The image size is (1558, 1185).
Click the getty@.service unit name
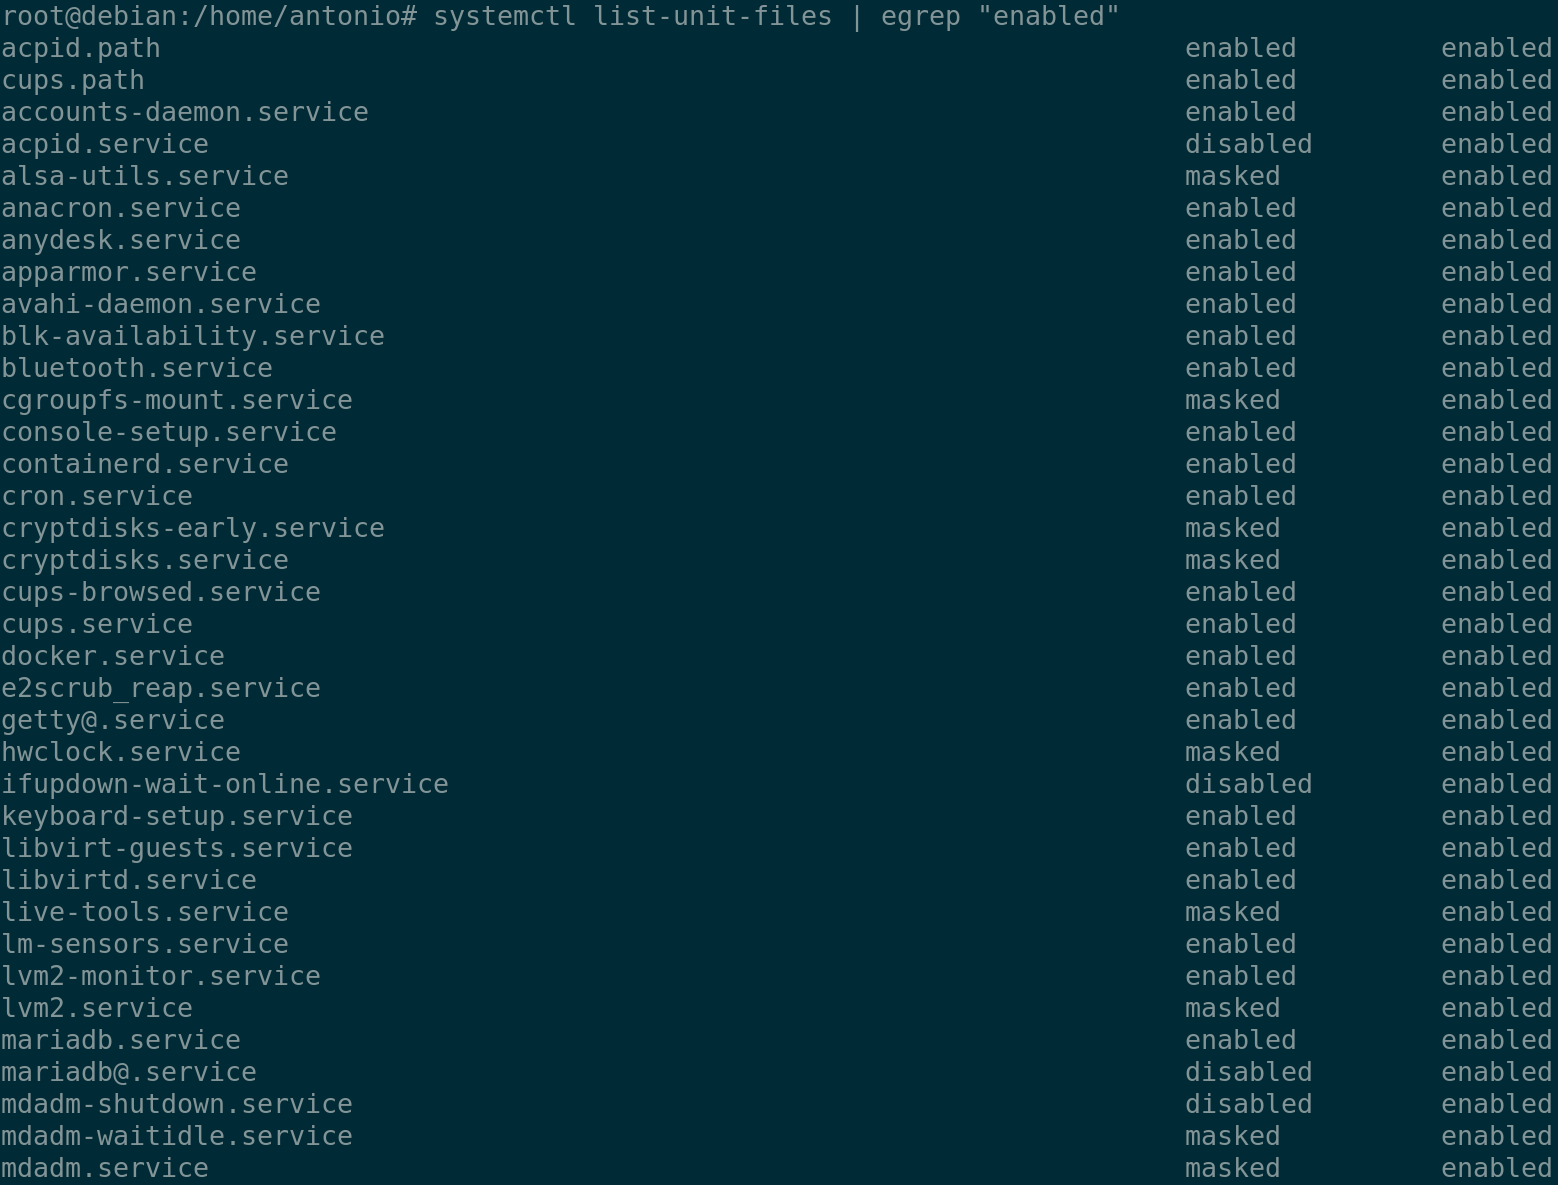coord(113,720)
